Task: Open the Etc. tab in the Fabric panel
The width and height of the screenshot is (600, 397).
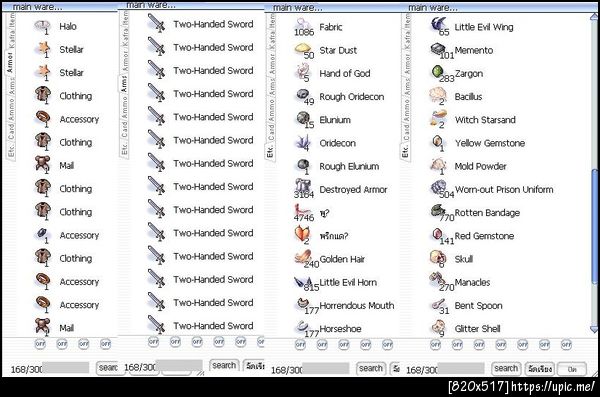Action: tap(270, 150)
